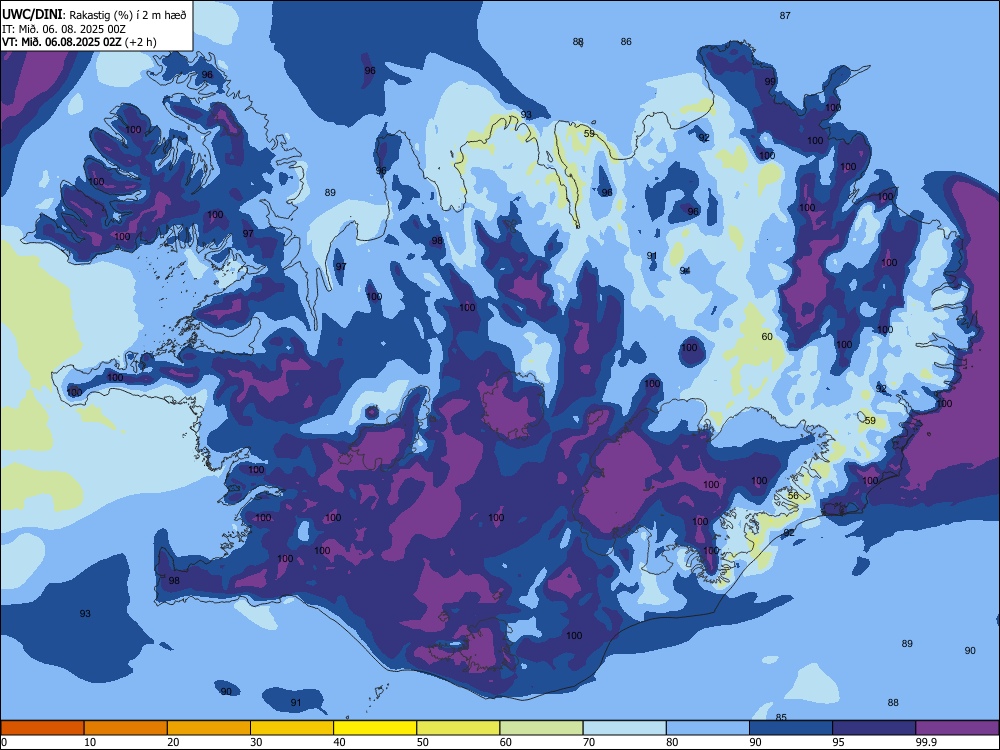Pick the light green 60–70 legend swatch
1000x750 pixels.
[x=541, y=728]
